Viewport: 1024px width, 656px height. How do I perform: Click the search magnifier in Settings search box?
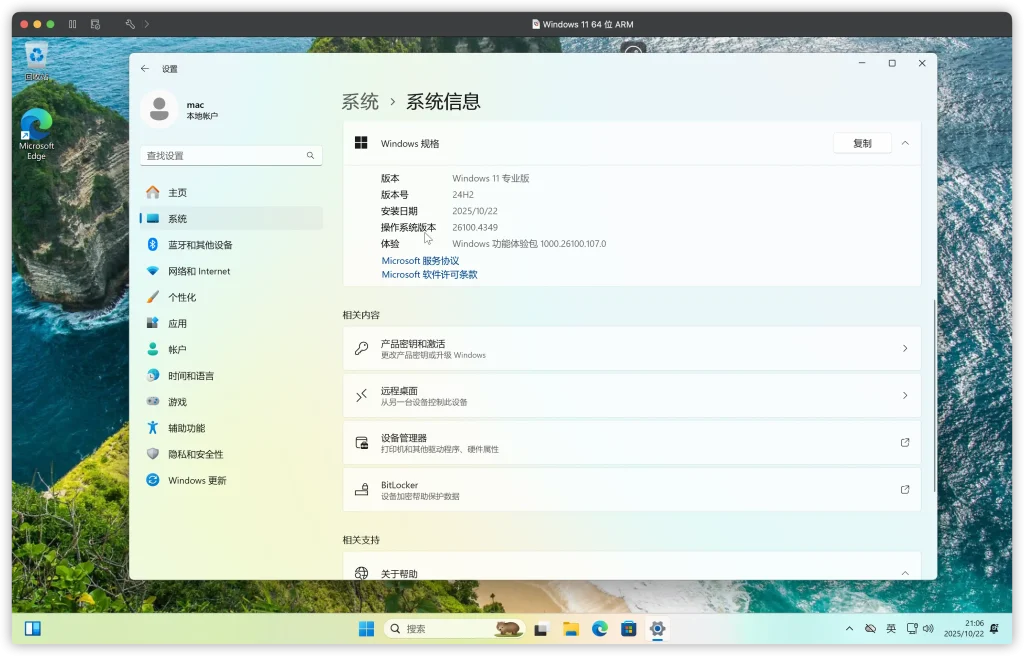click(x=310, y=156)
